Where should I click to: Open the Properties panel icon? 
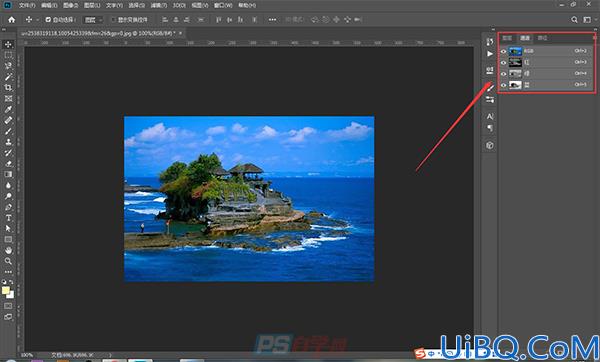(x=490, y=70)
